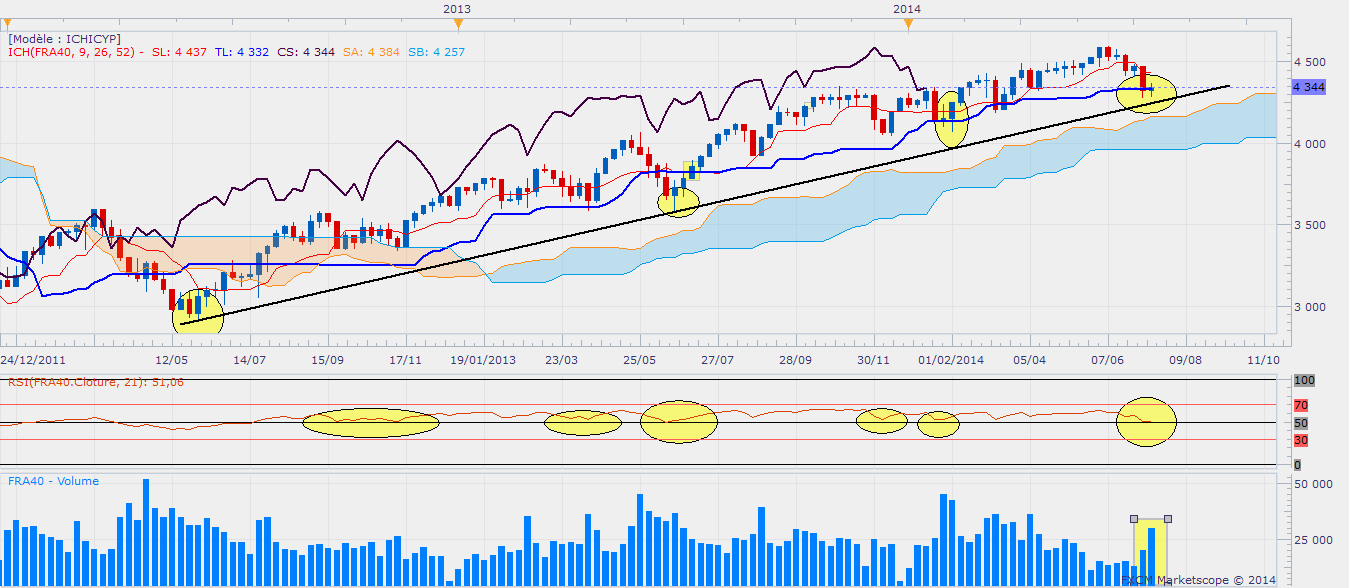Click the SB: 4 257 value

click(436, 52)
